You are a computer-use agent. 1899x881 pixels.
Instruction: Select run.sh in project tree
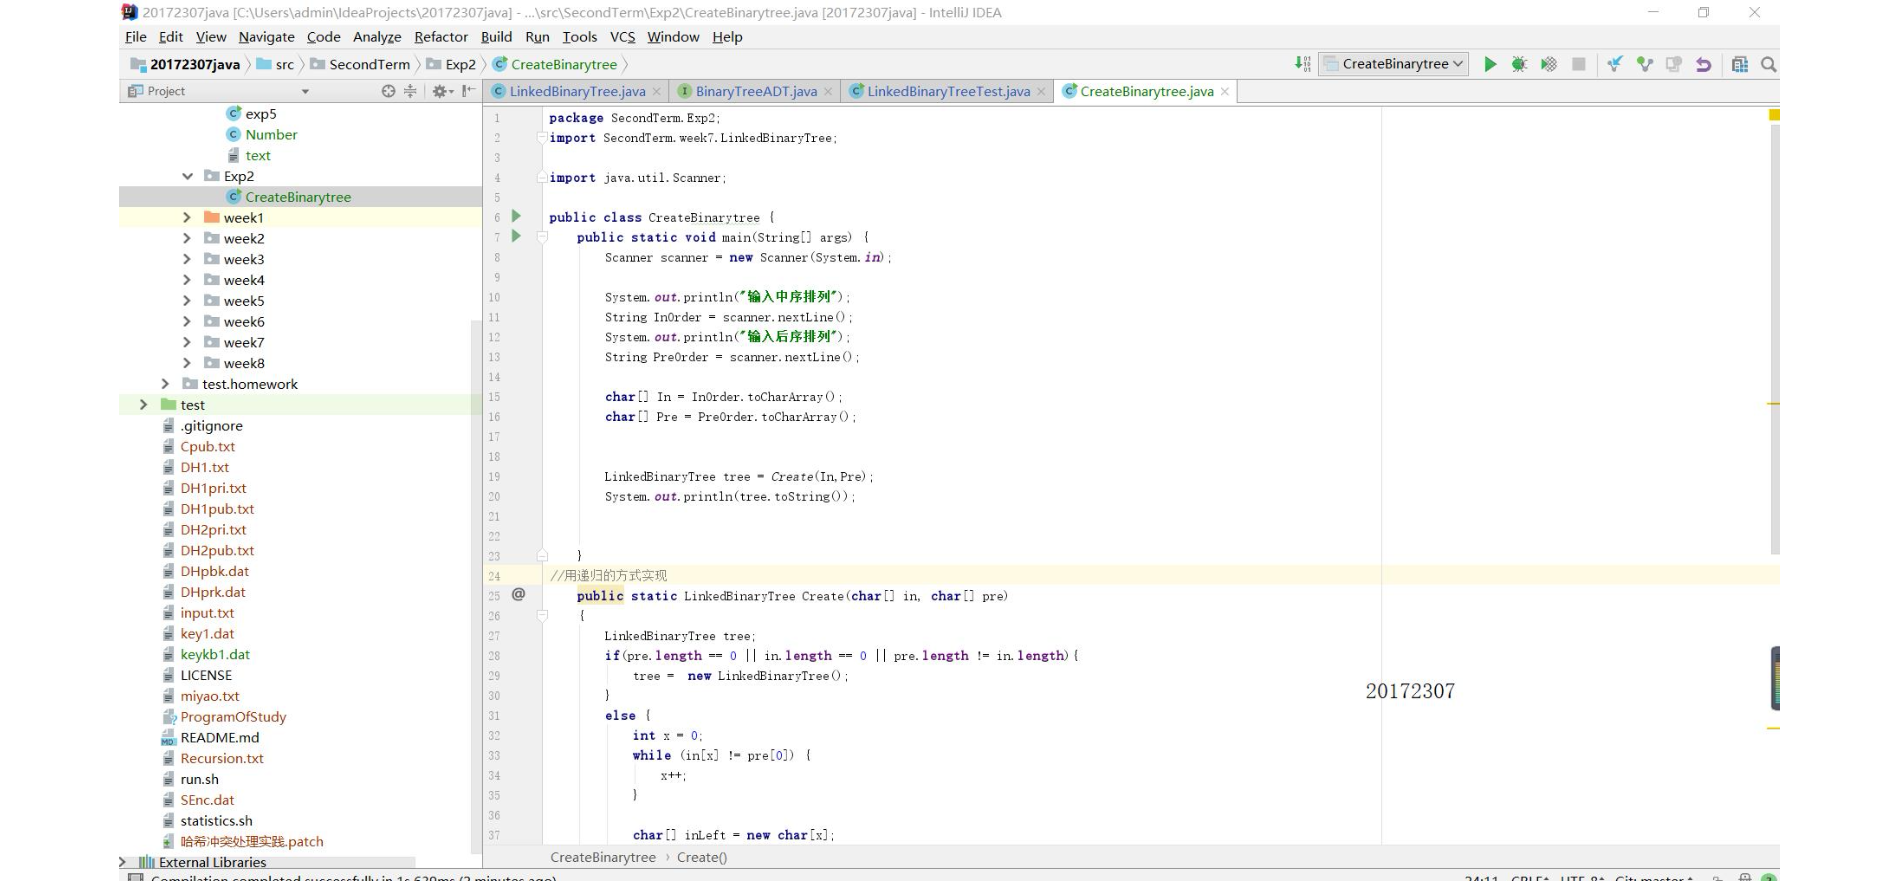coord(199,780)
